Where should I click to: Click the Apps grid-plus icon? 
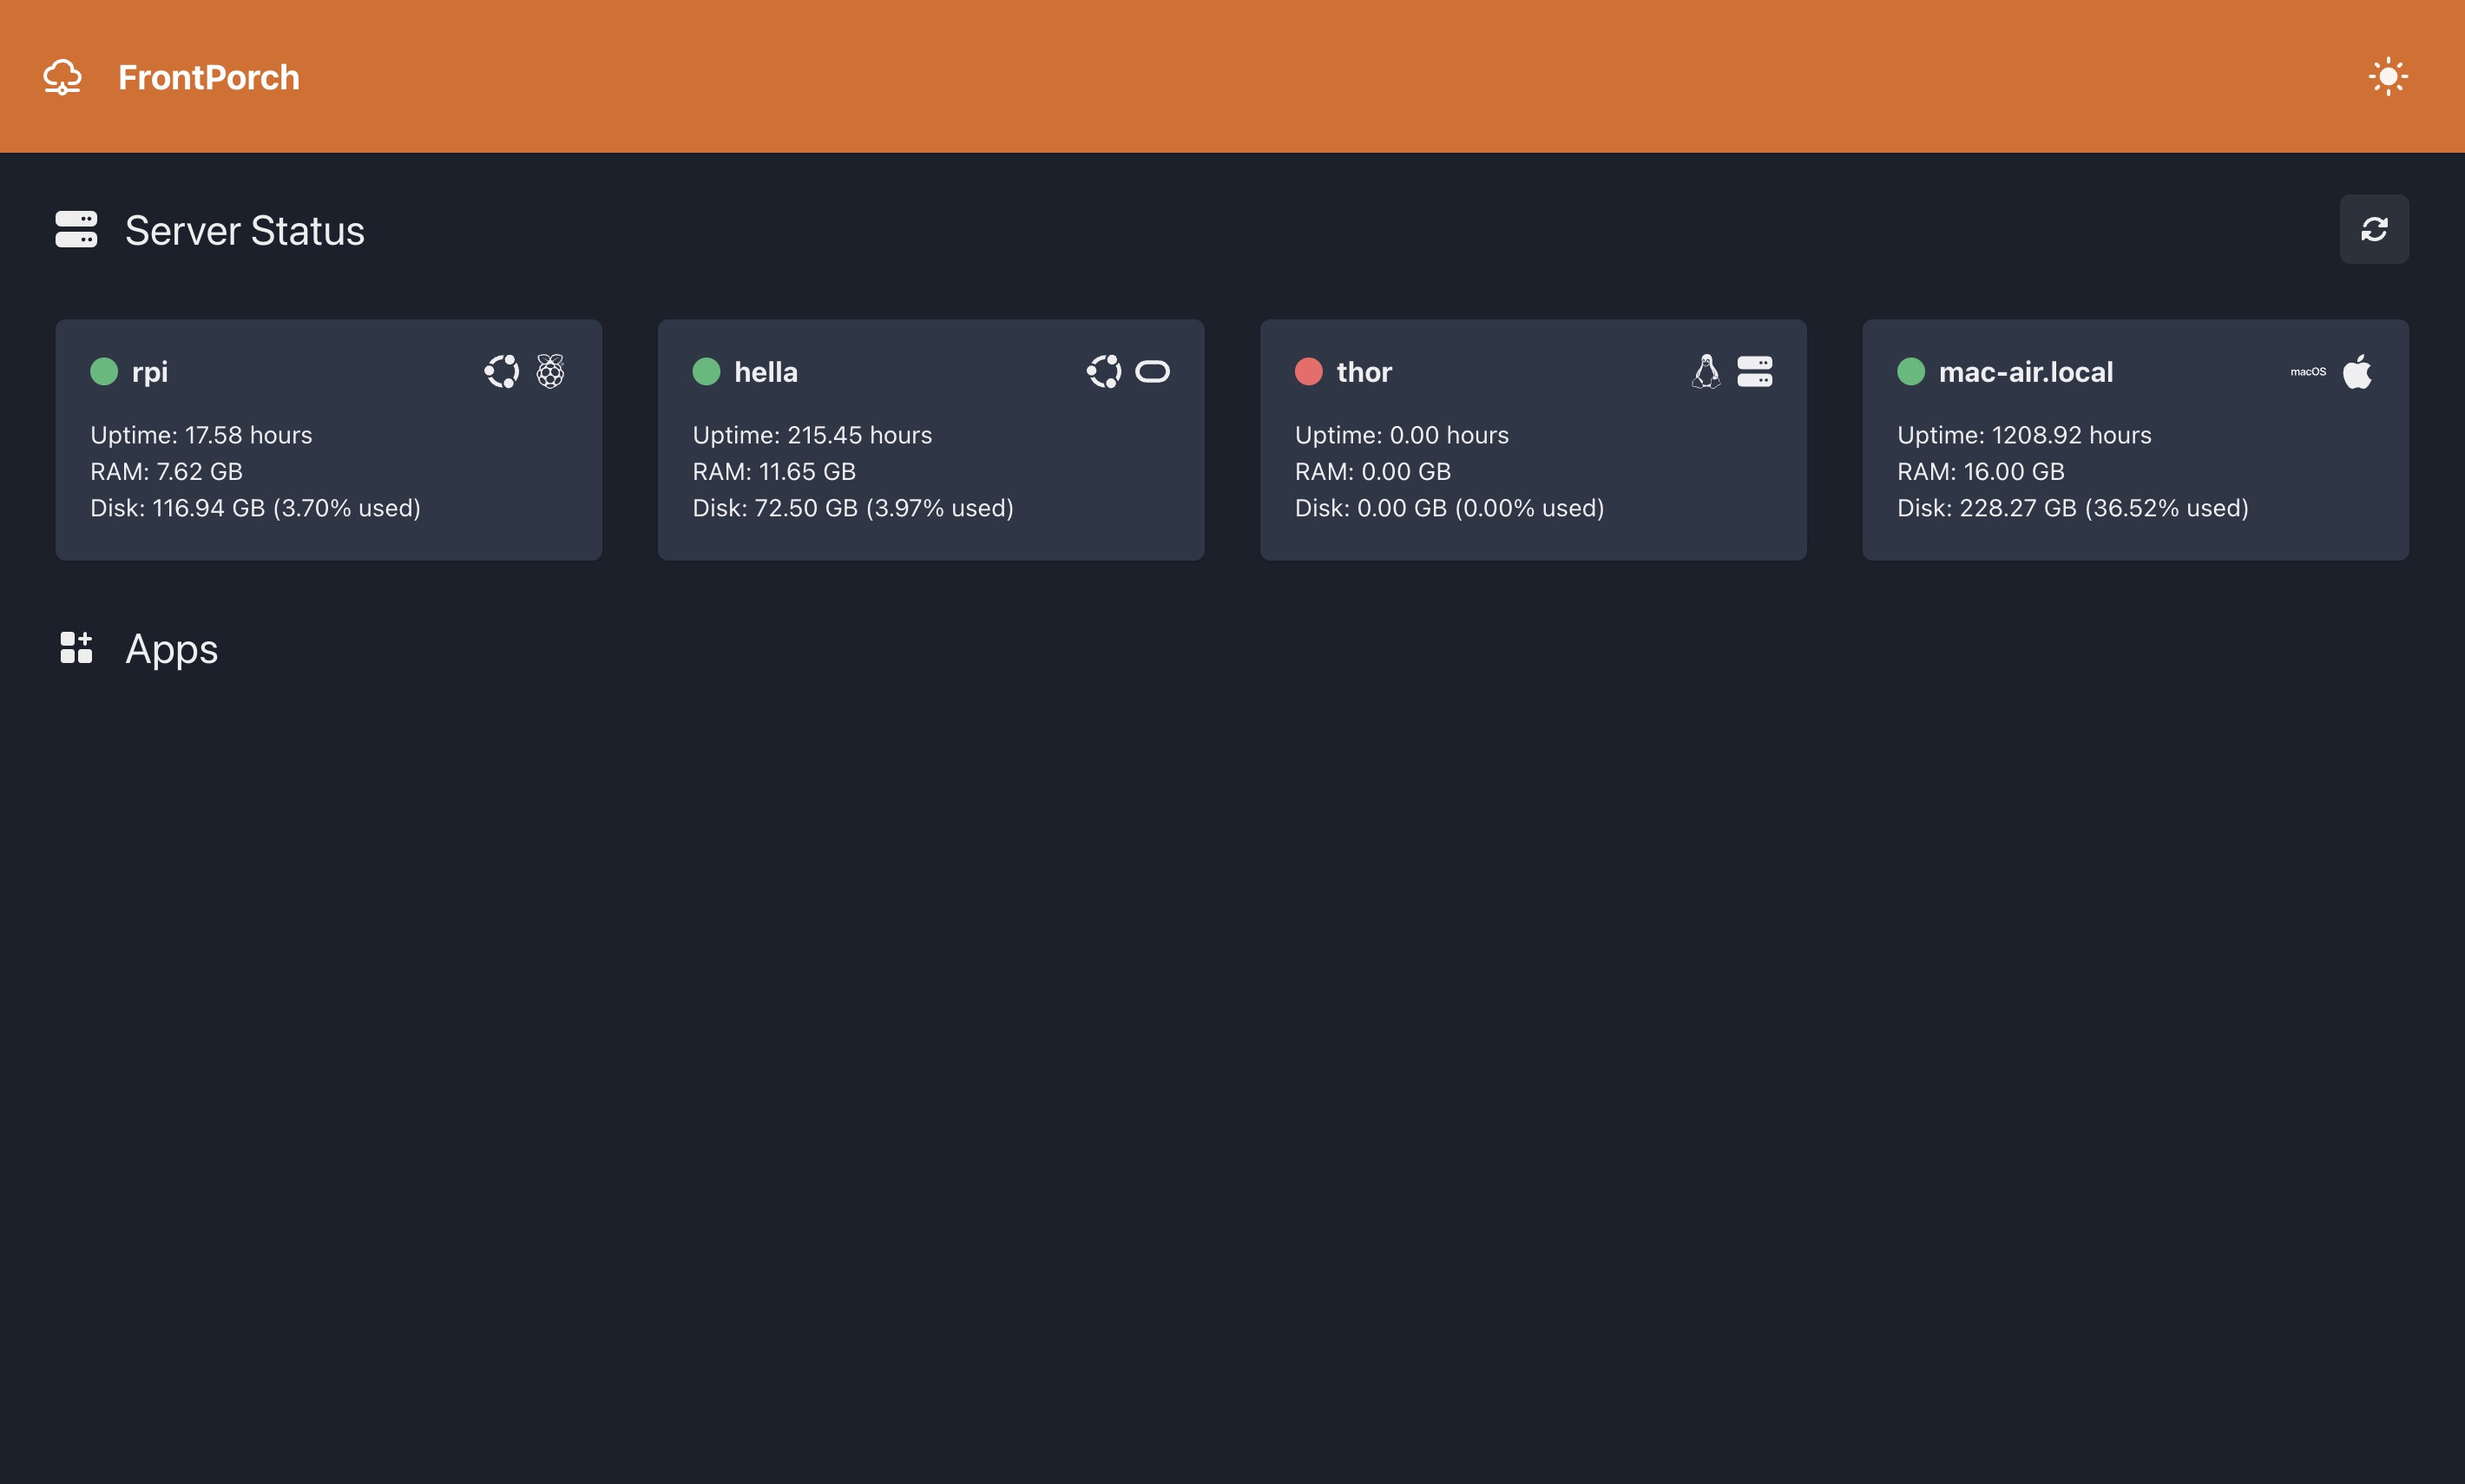click(76, 647)
